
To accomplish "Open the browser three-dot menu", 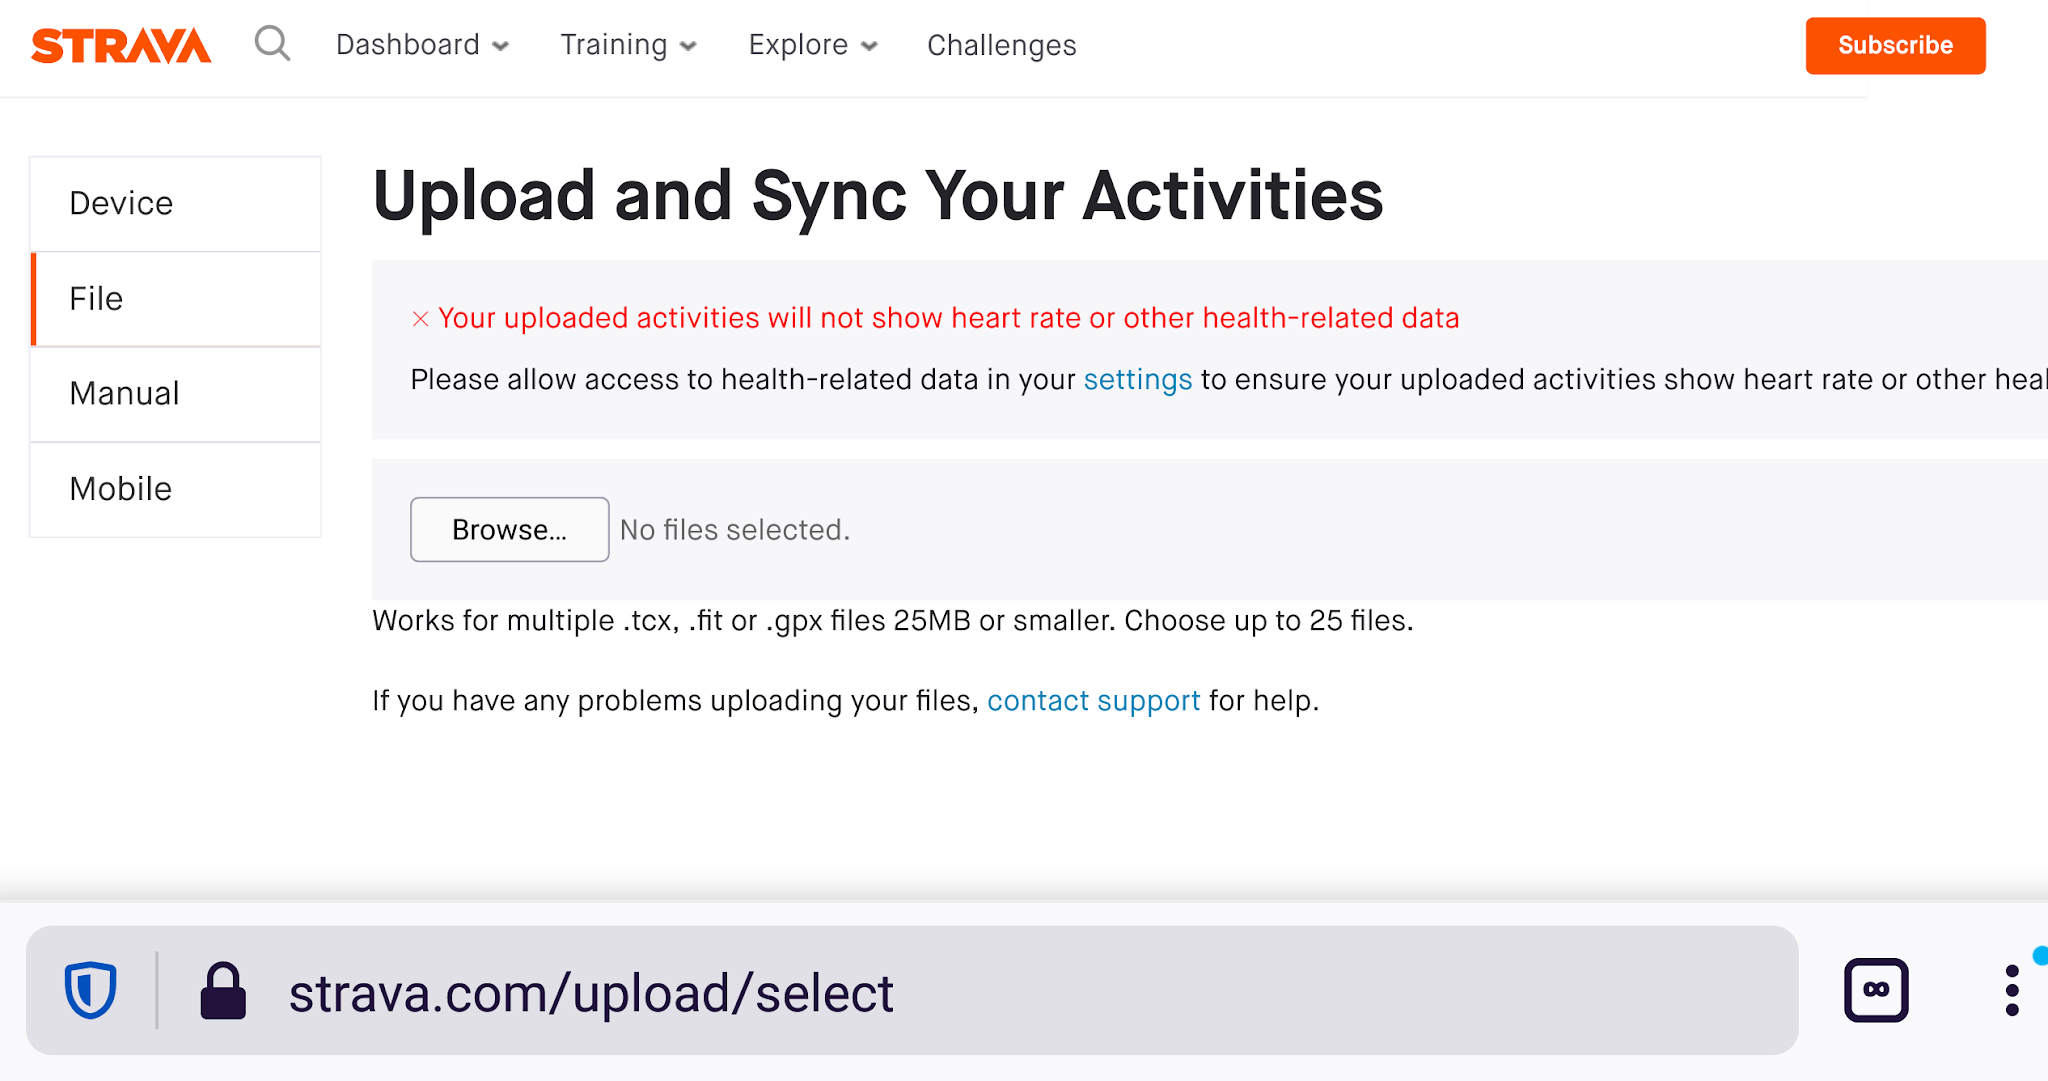I will pyautogui.click(x=2011, y=990).
